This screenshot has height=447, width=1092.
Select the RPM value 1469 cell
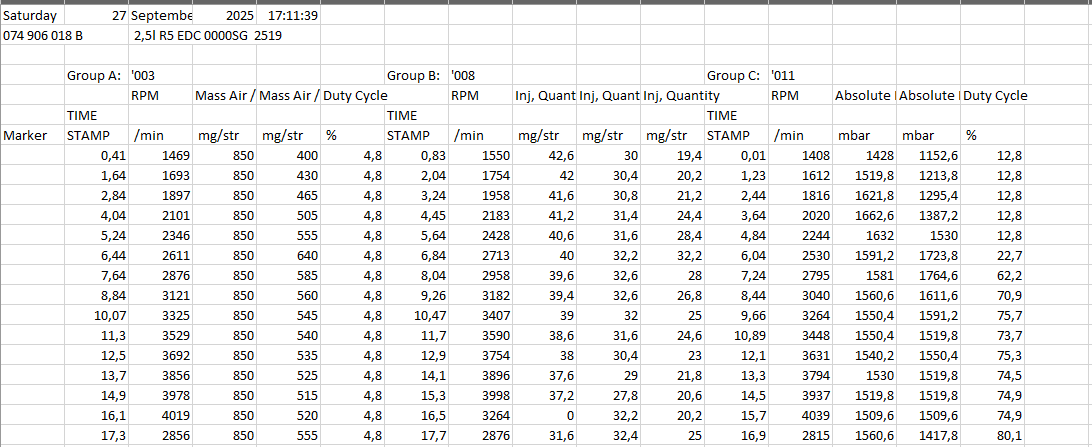pos(160,155)
